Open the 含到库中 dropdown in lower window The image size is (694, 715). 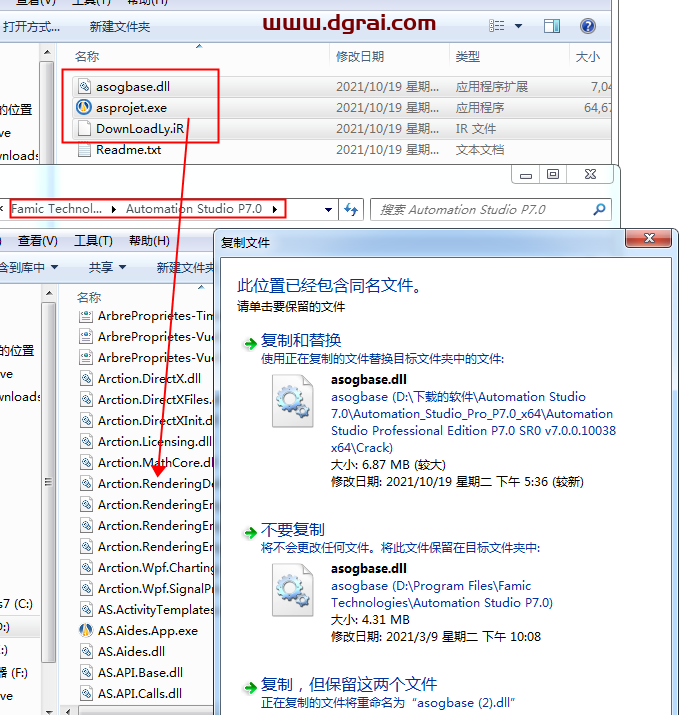pos(28,267)
